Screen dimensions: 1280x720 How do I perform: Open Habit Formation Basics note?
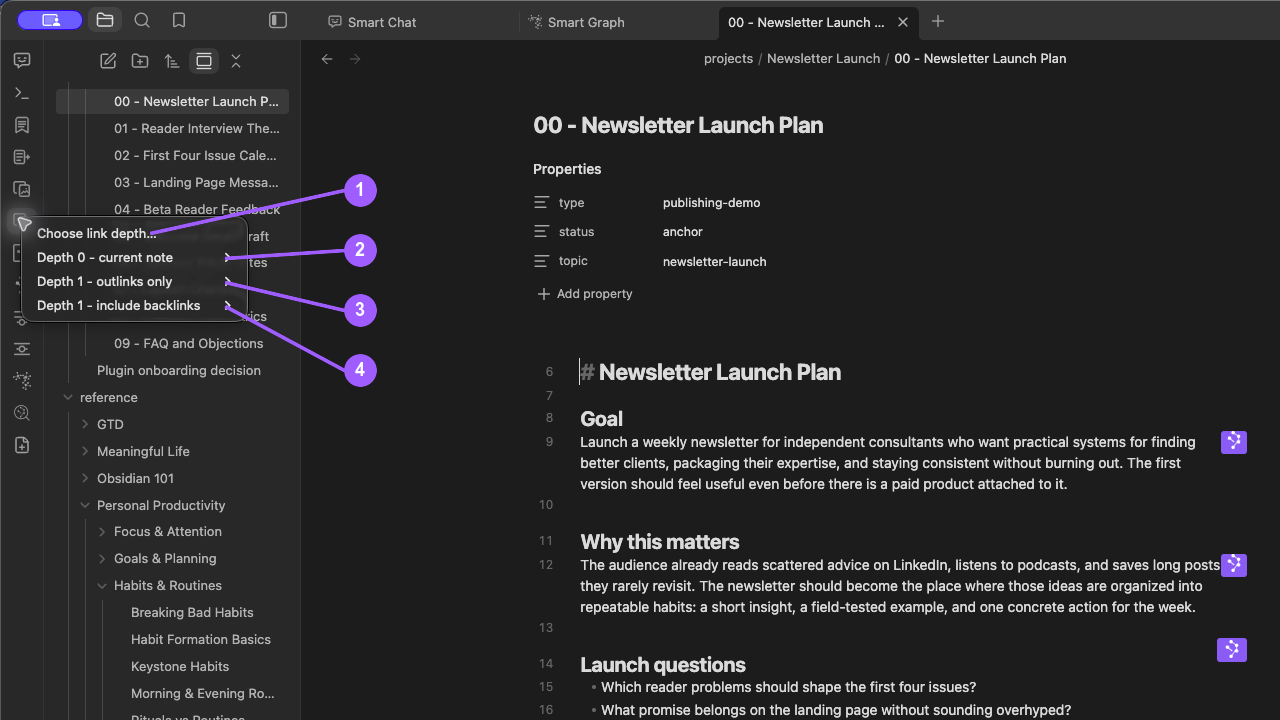coord(201,639)
